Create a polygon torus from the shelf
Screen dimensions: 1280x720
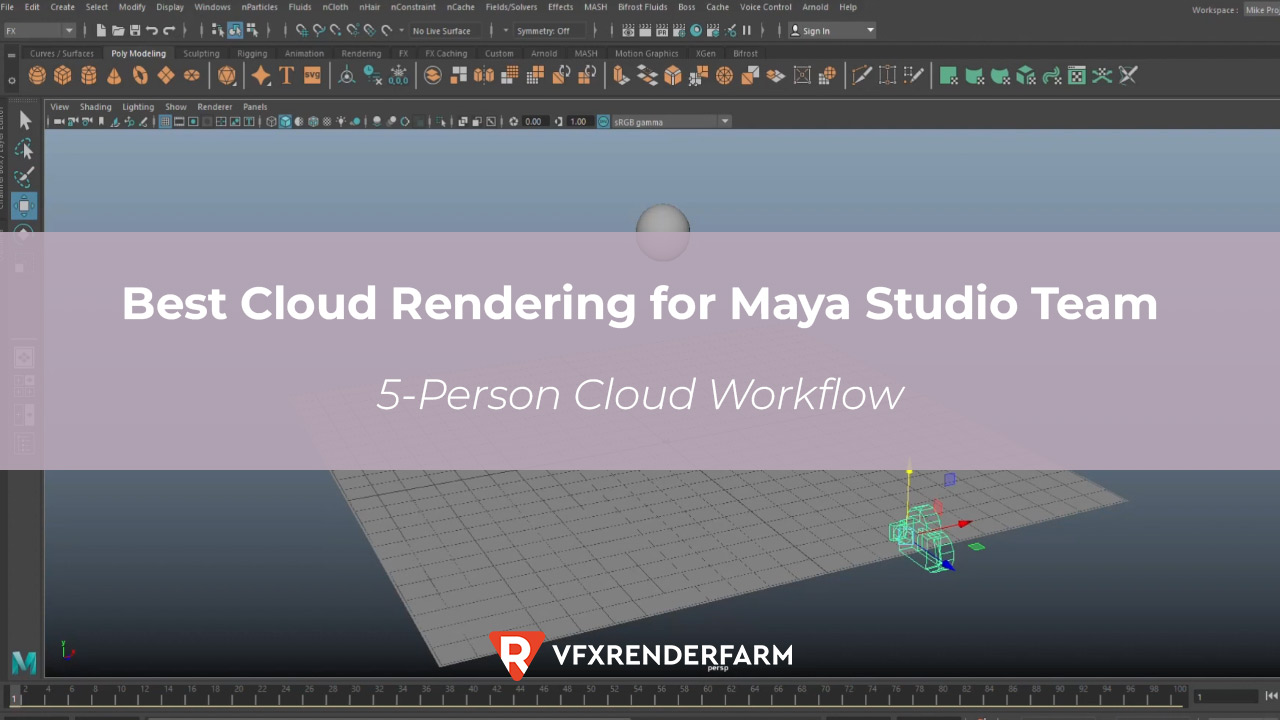tap(140, 75)
